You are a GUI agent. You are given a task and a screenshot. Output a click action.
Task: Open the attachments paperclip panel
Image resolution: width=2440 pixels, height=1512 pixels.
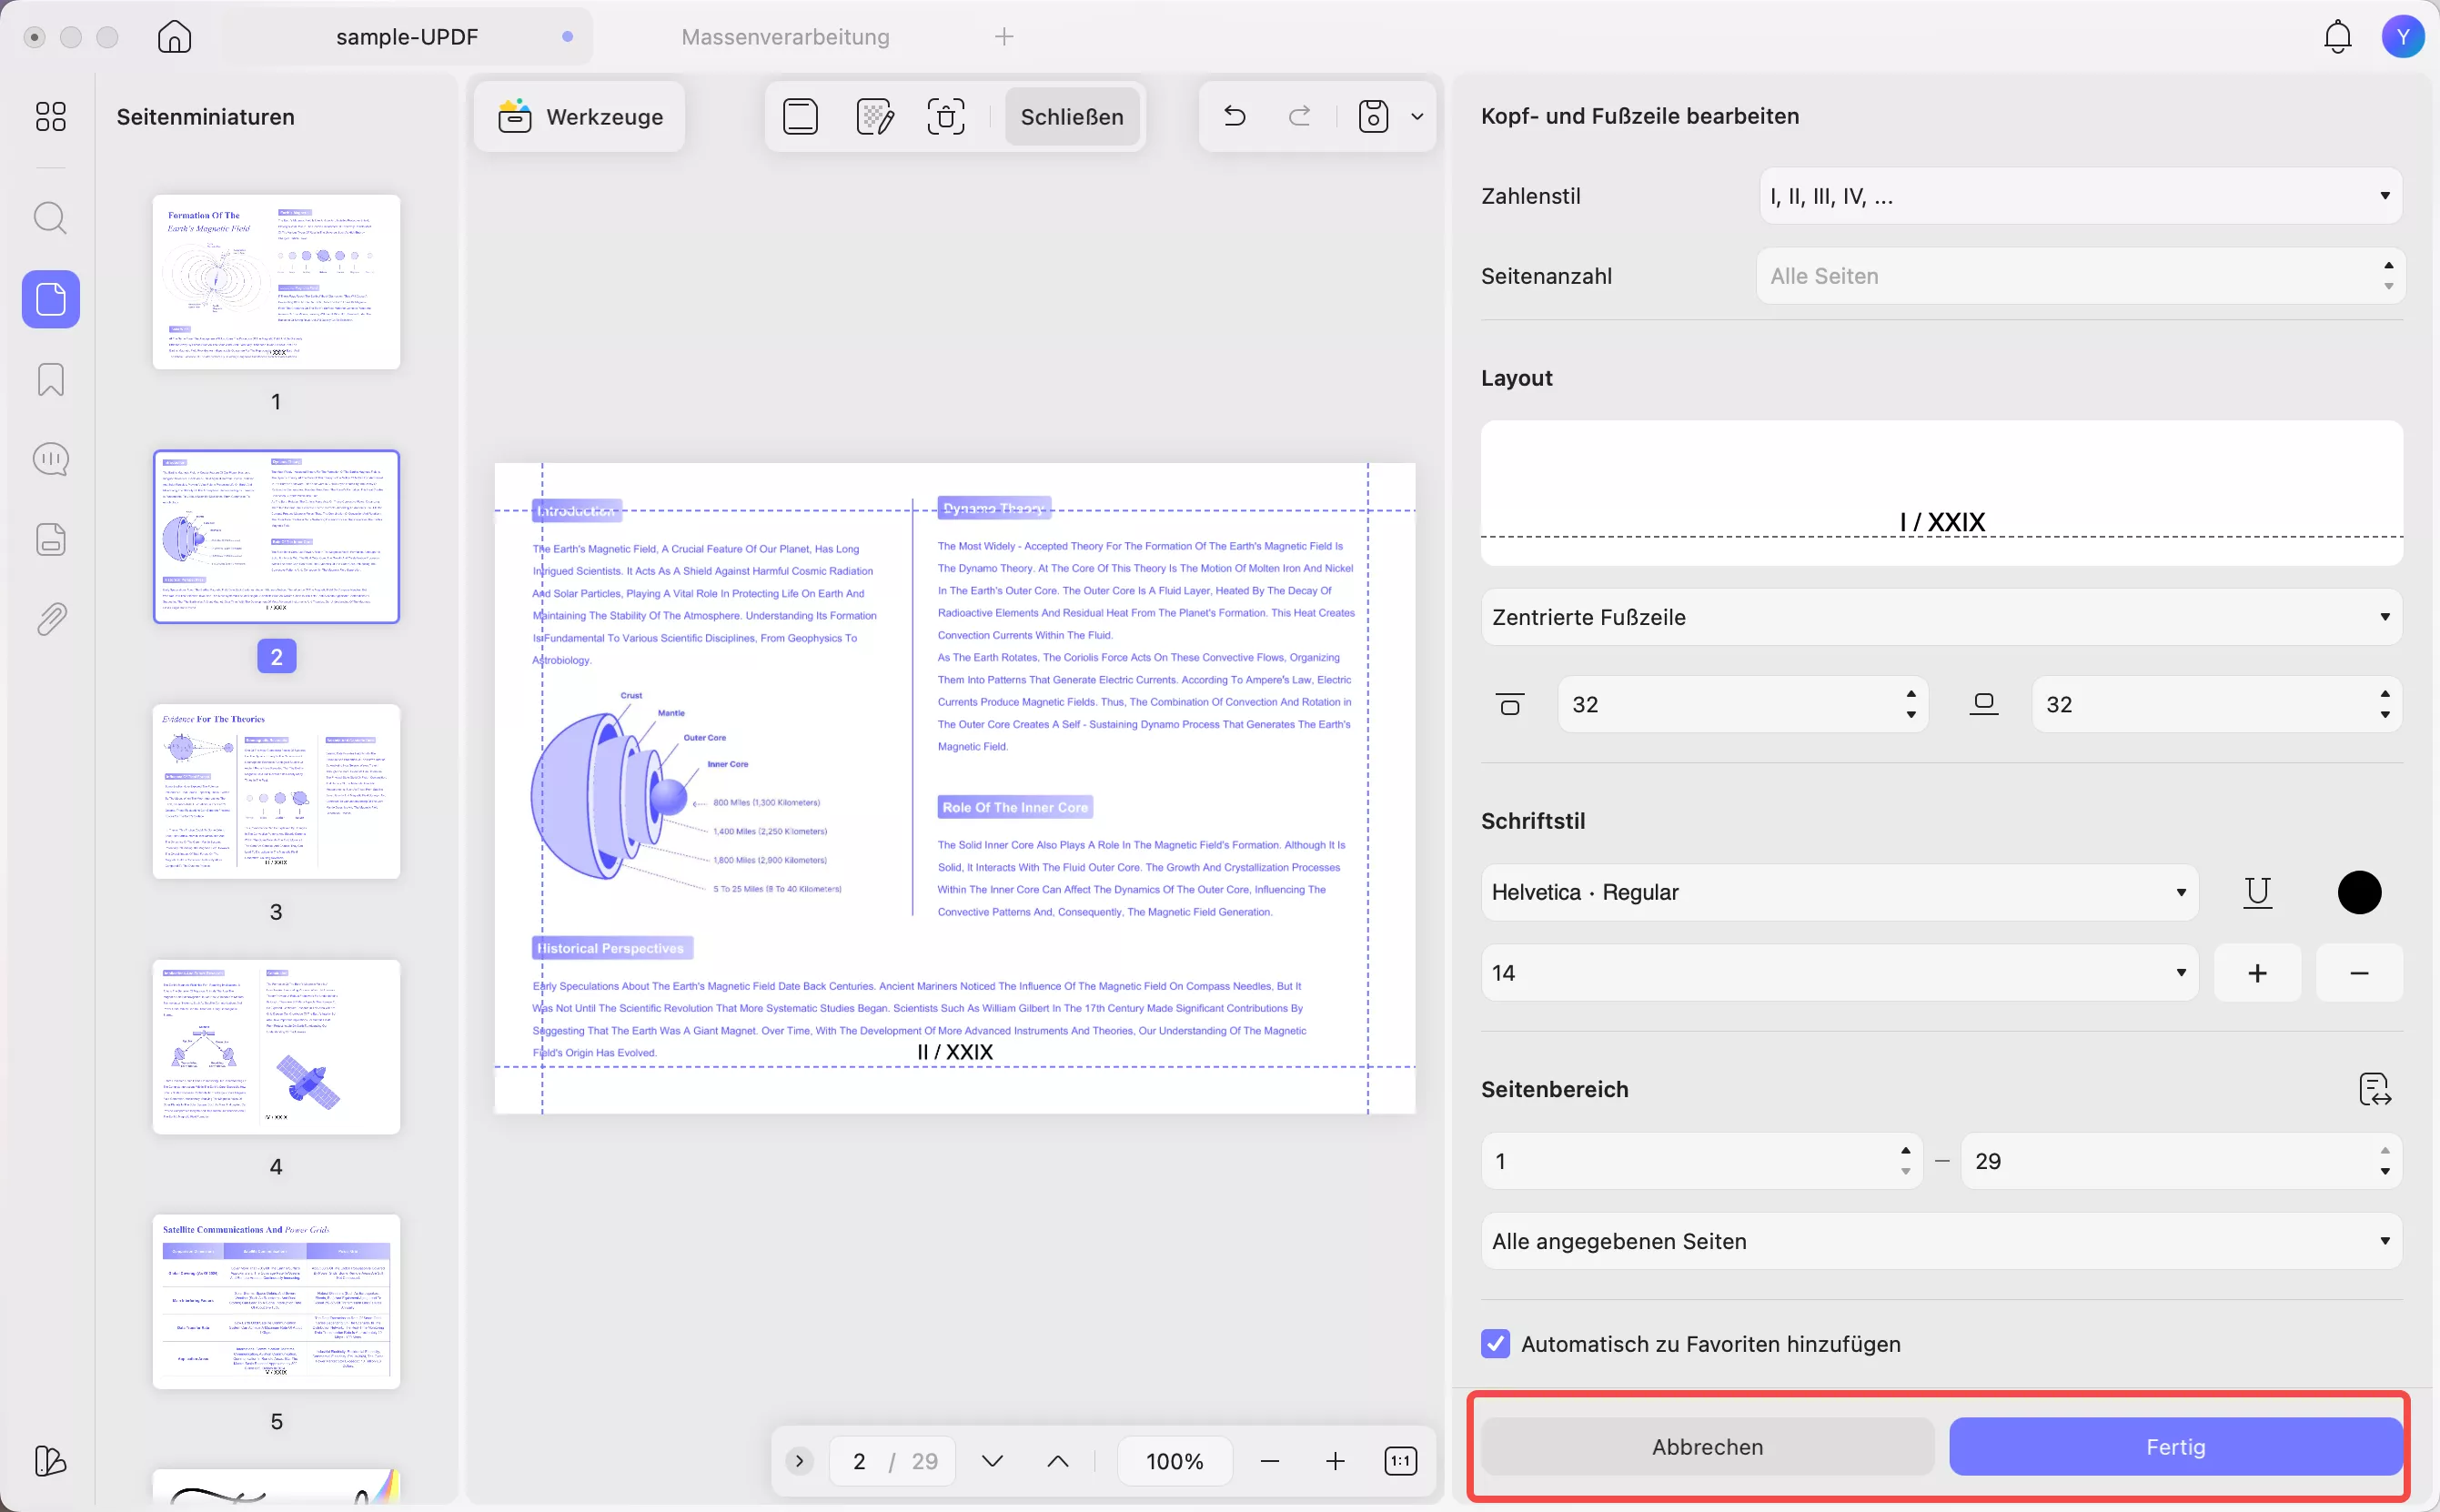[51, 620]
